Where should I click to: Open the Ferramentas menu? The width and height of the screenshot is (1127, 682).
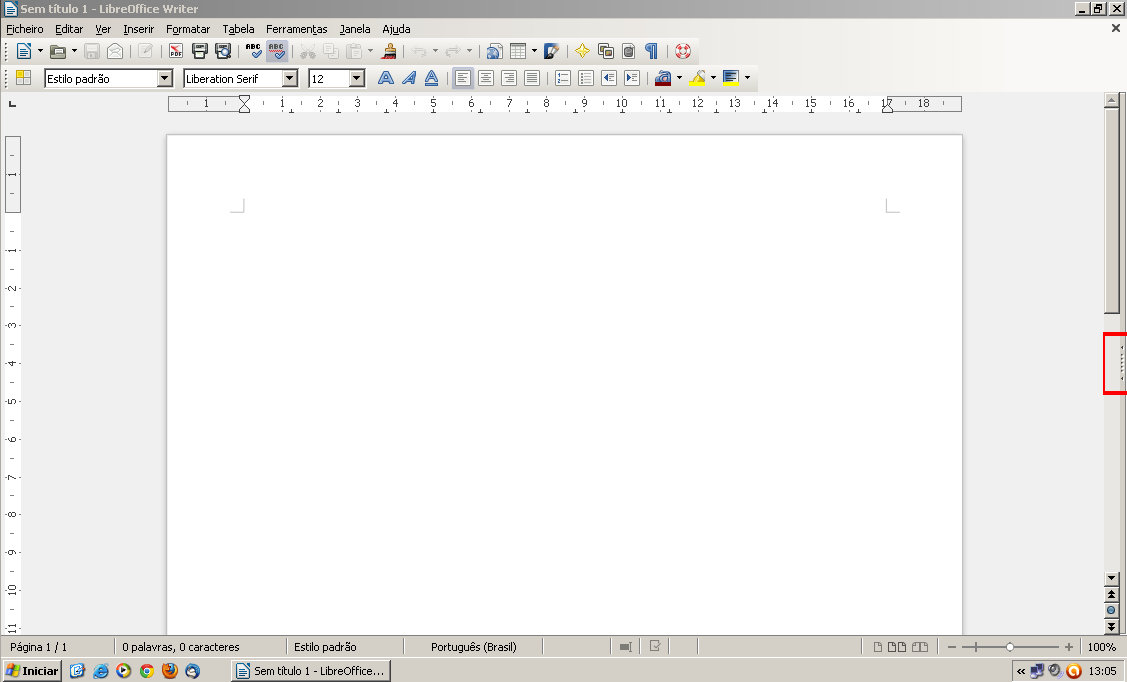[x=296, y=29]
